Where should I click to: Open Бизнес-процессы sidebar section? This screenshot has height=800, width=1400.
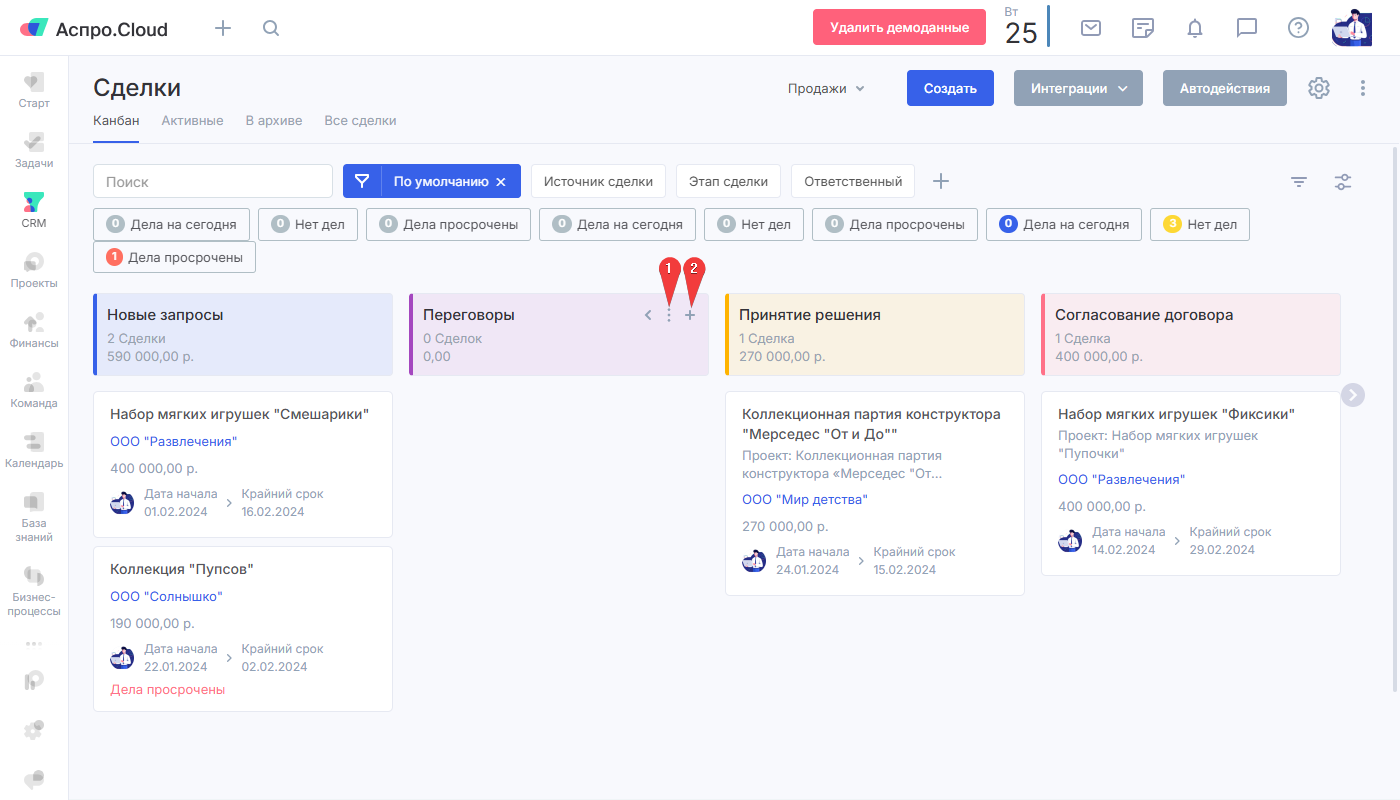pos(34,590)
